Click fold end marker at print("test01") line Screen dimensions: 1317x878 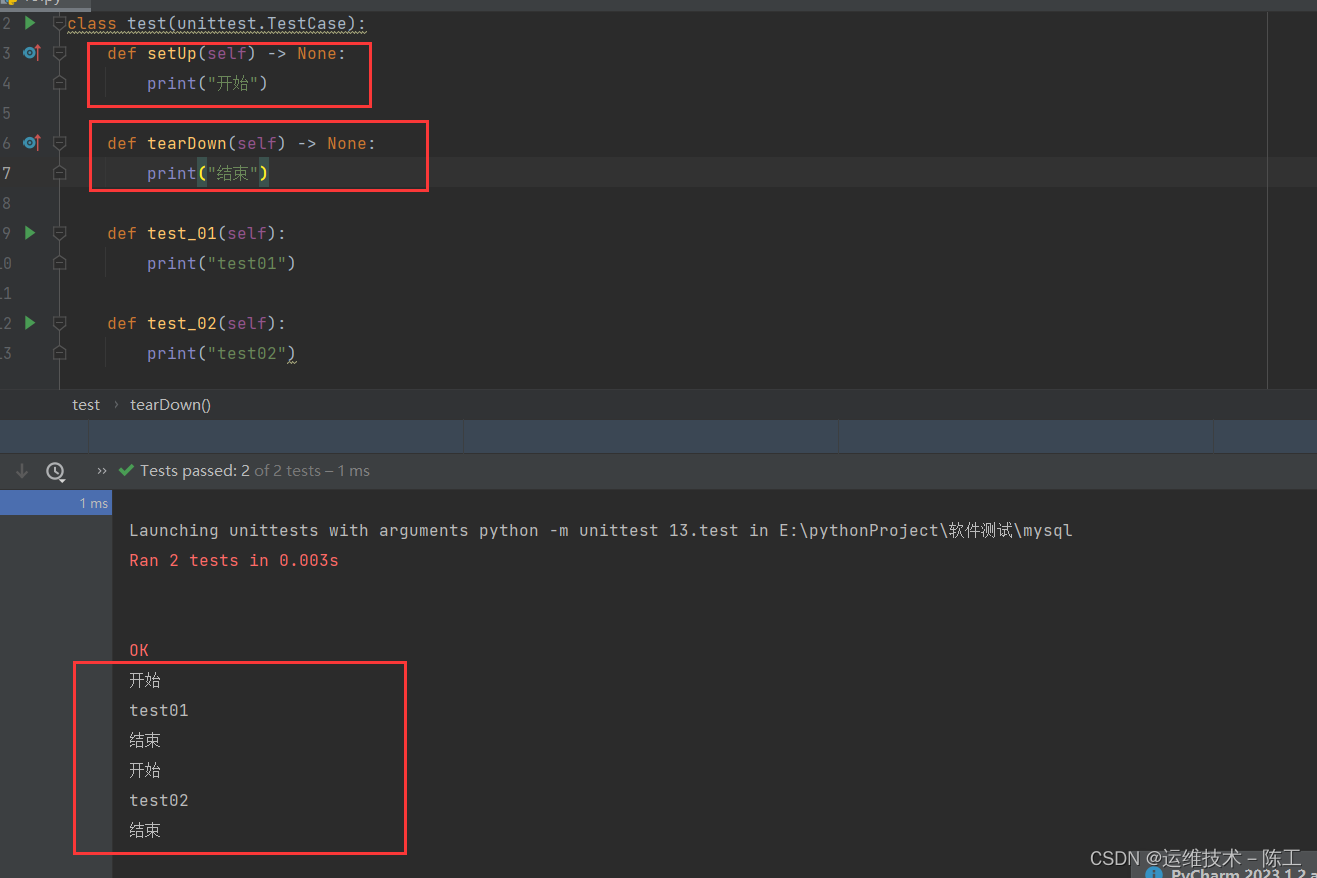pos(59,263)
